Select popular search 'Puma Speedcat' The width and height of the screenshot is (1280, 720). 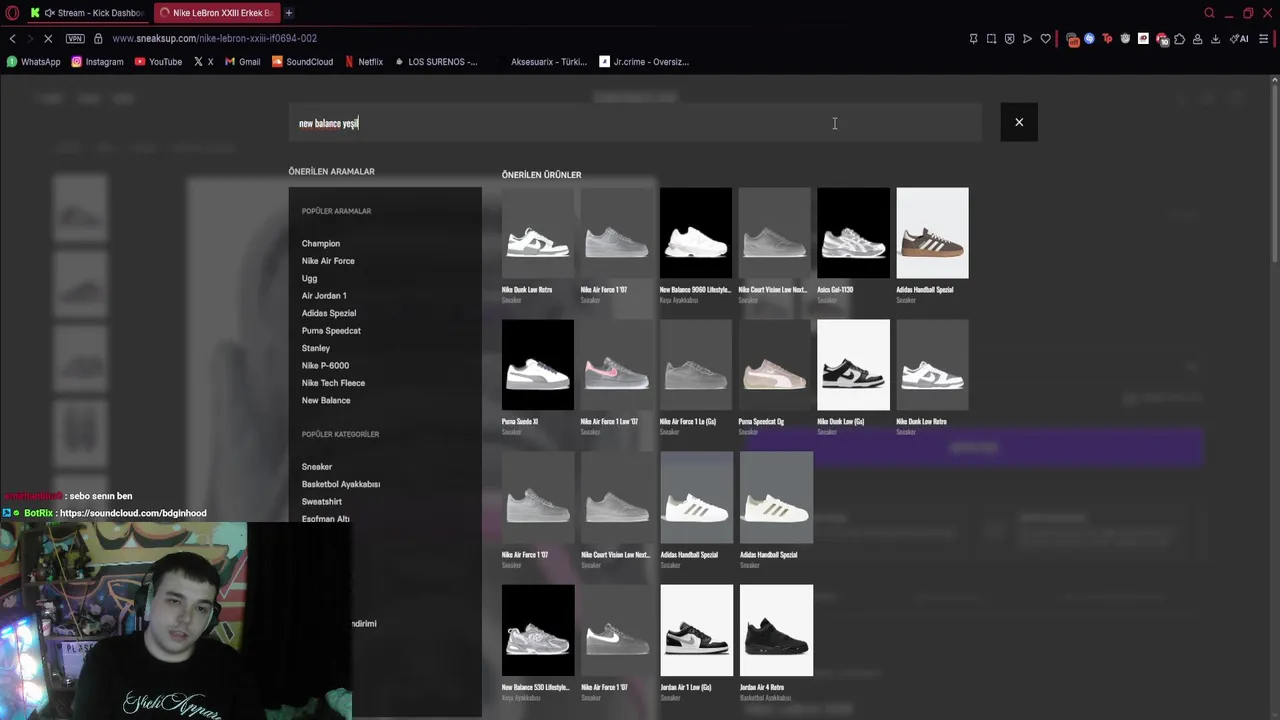point(331,331)
